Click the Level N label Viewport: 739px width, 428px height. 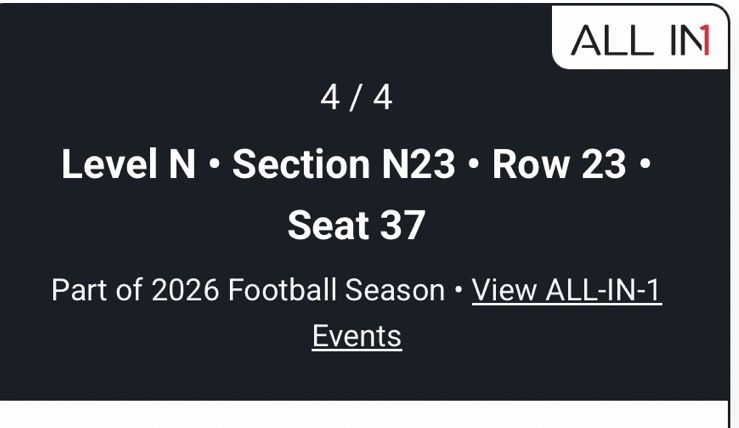pyautogui.click(x=128, y=164)
